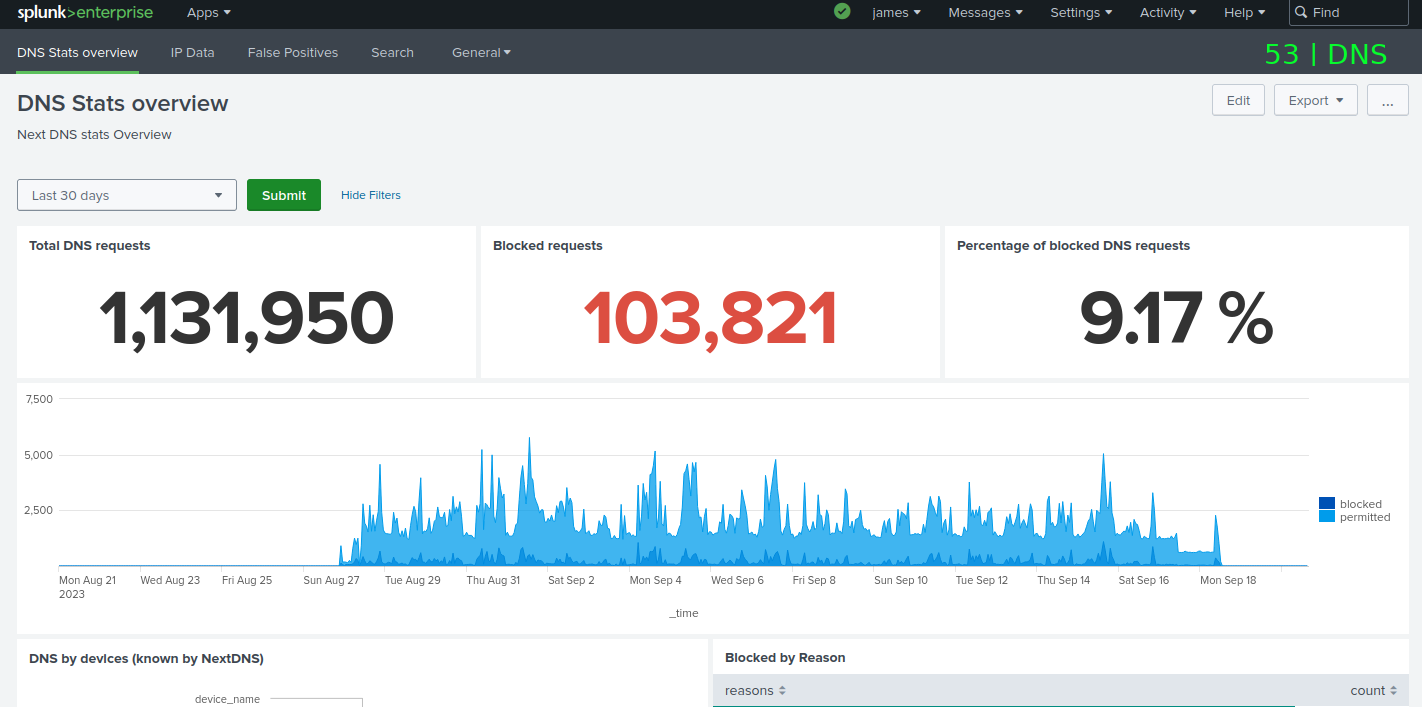Open the Help dropdown
This screenshot has width=1422, height=707.
1244,13
